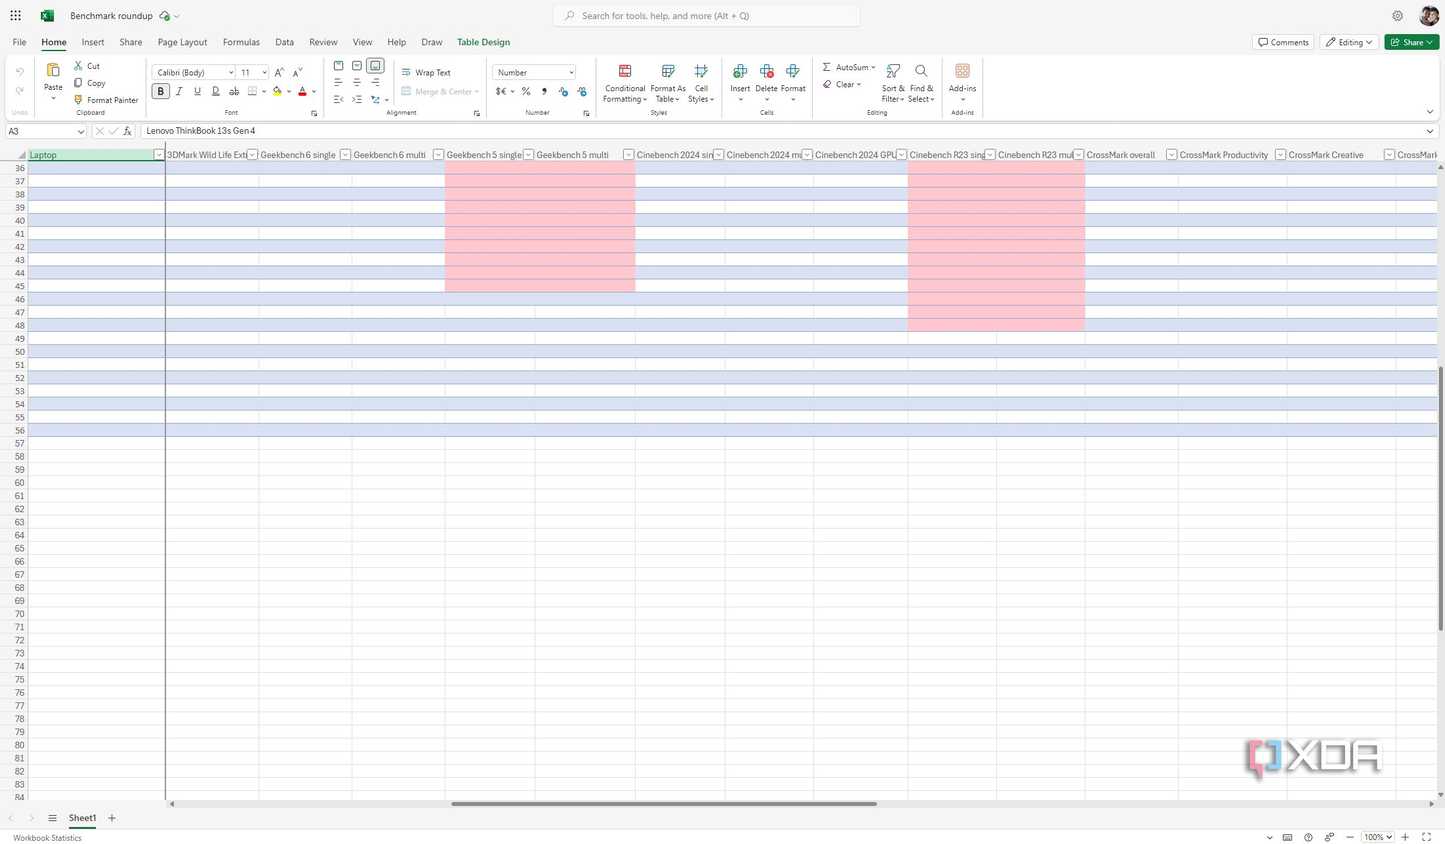Apply double underline to the cell
The width and height of the screenshot is (1445, 844).
(x=215, y=91)
